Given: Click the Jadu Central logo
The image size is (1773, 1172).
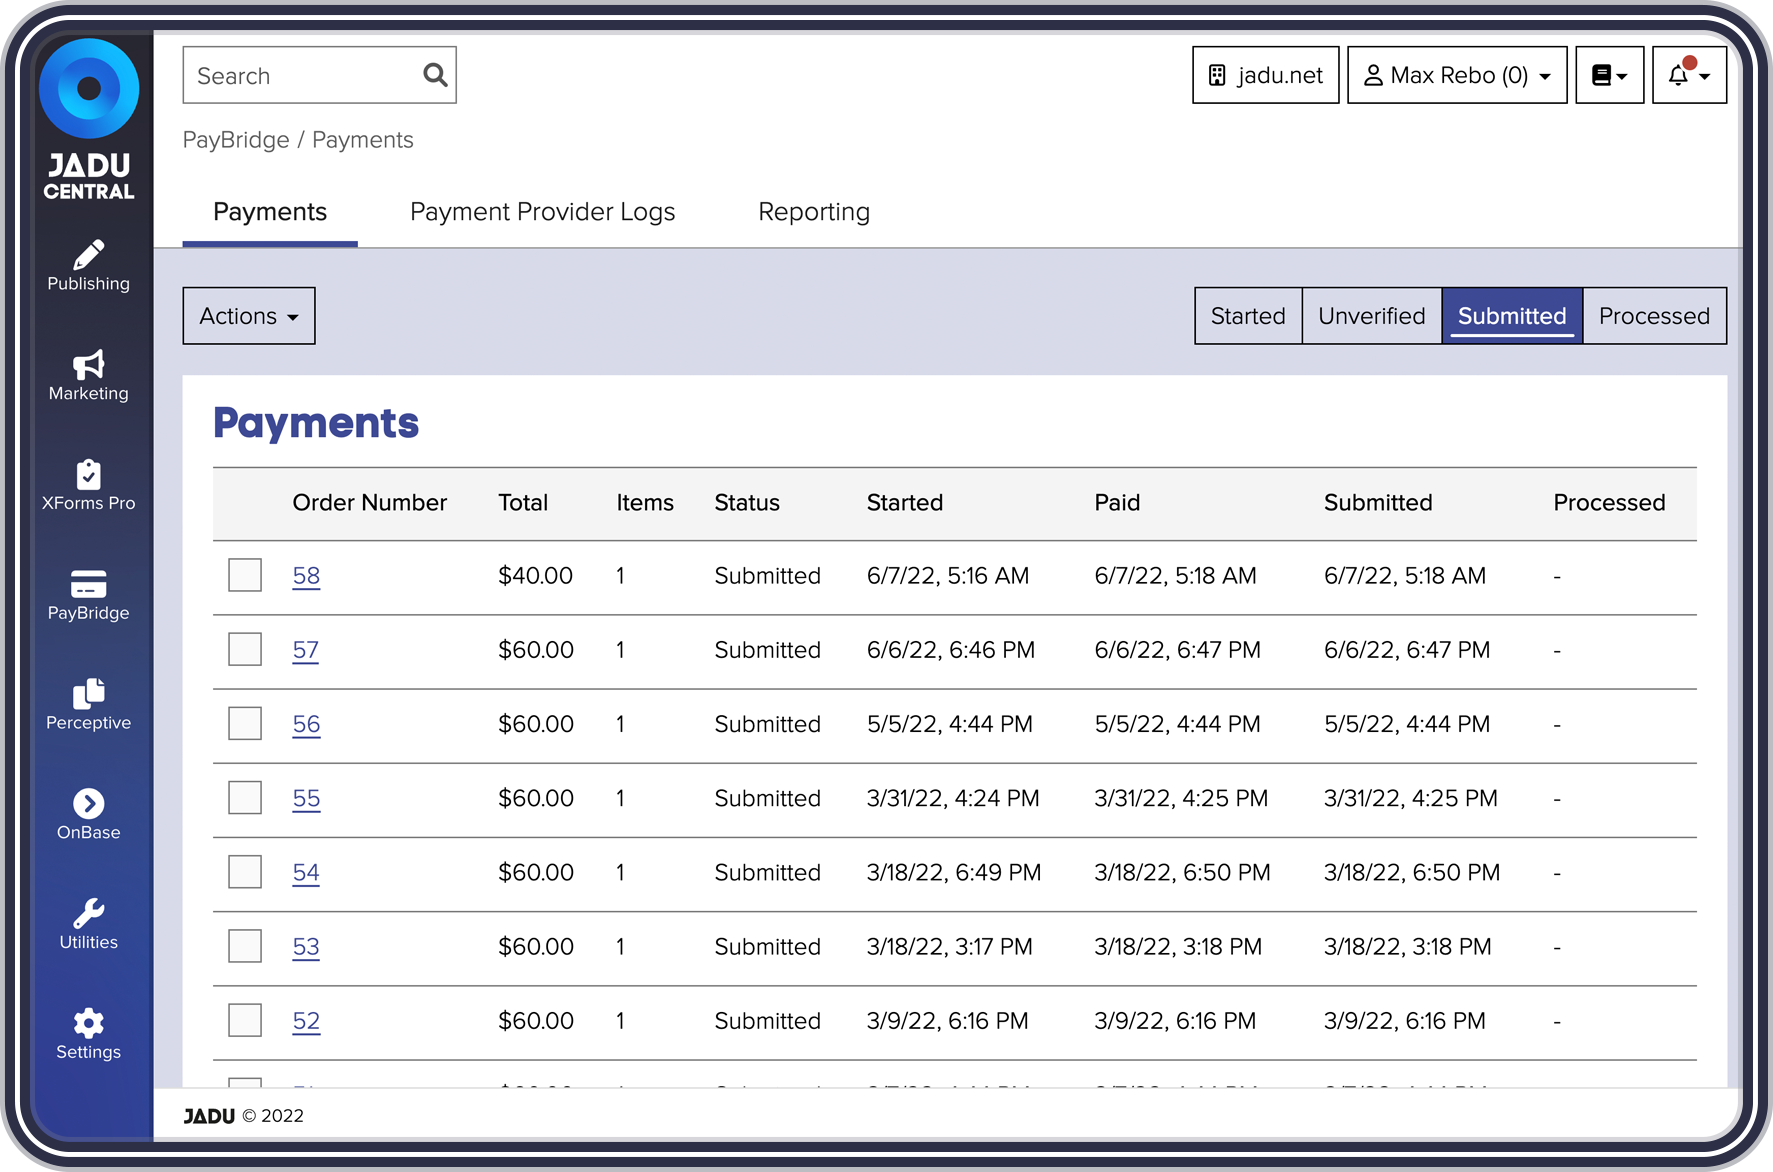Looking at the screenshot, I should pyautogui.click(x=89, y=120).
